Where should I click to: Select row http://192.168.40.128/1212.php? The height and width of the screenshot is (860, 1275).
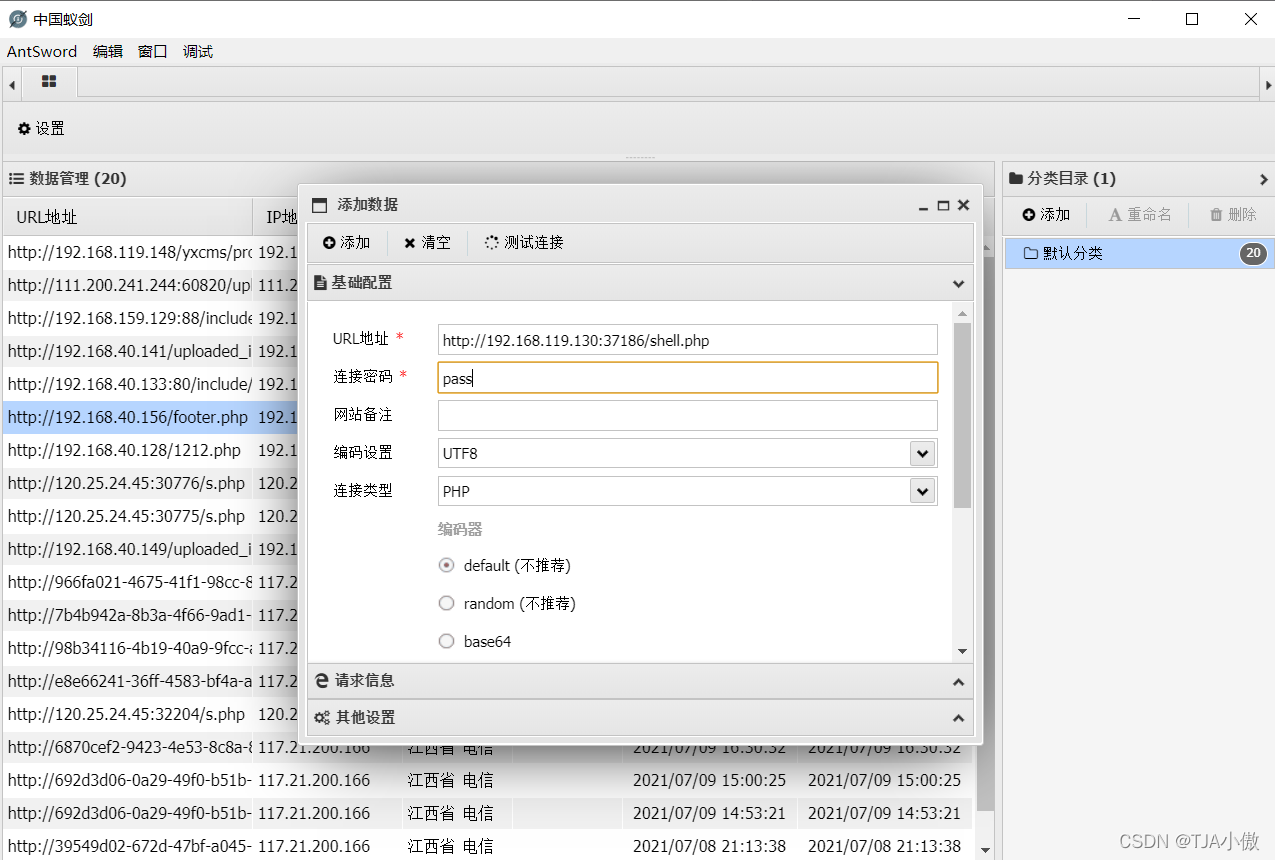150,450
